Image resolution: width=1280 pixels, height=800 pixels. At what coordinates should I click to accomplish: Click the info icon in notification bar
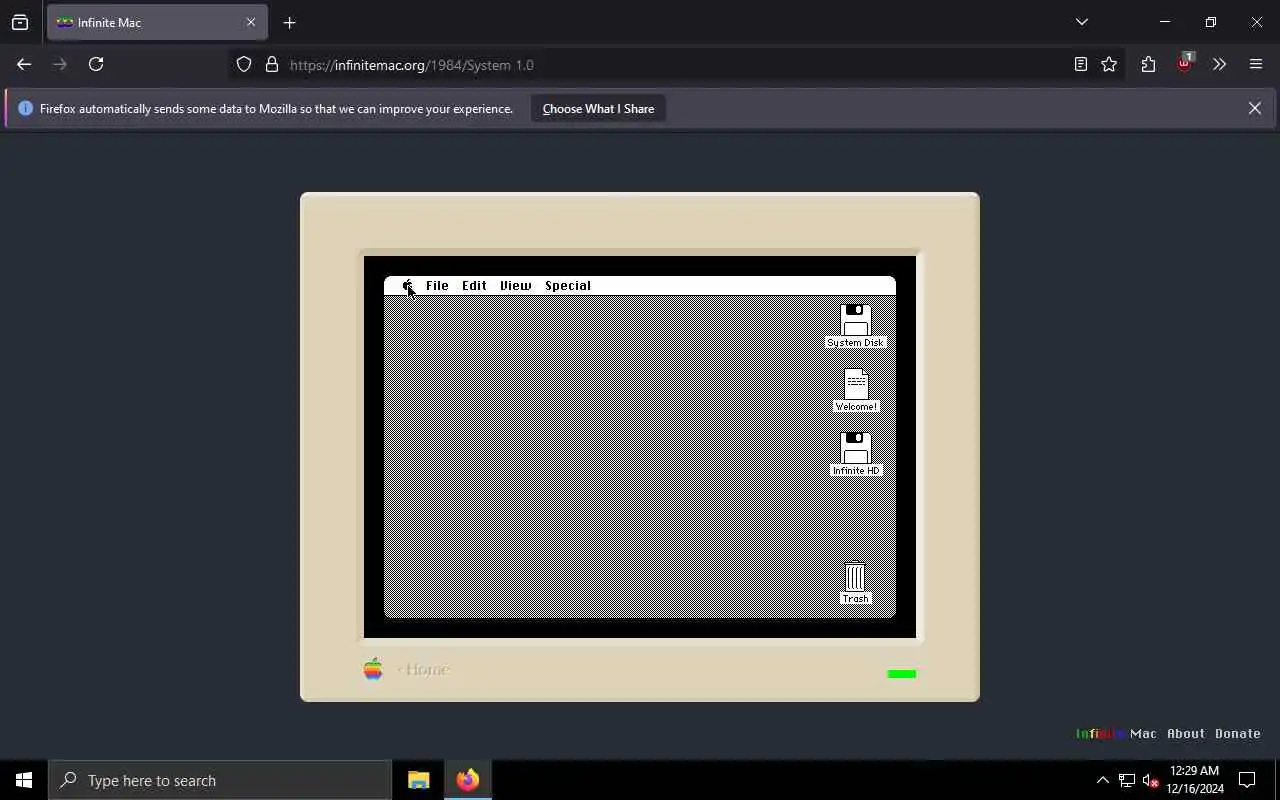(x=26, y=108)
